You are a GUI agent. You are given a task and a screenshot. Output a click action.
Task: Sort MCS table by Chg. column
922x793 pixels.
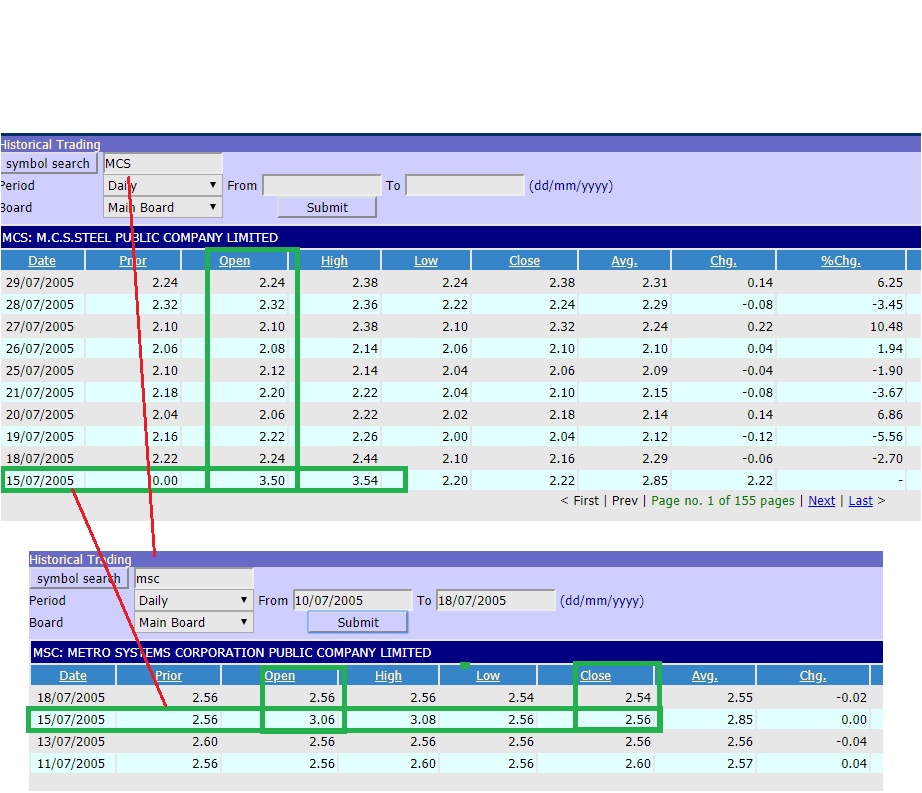click(723, 260)
